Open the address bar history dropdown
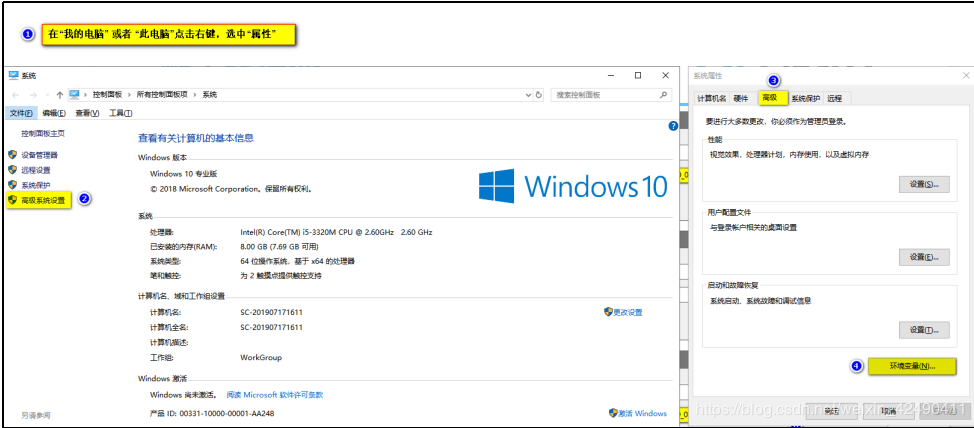 (x=528, y=95)
